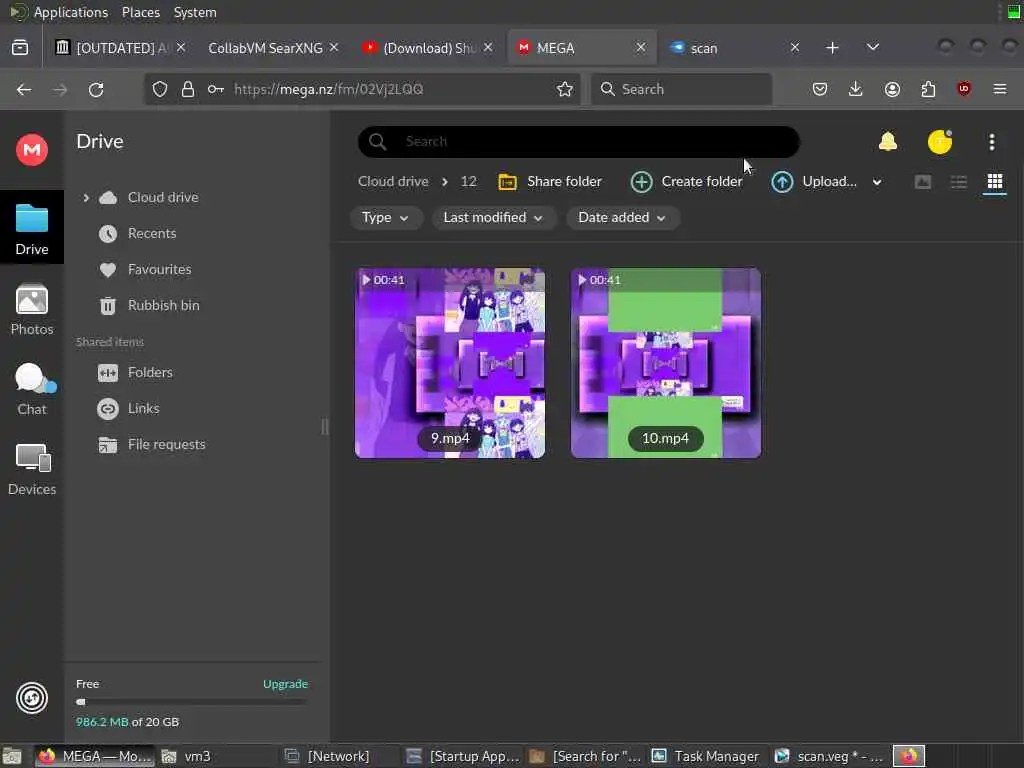Click the site padlock icon
1024x768 pixels.
pos(188,89)
